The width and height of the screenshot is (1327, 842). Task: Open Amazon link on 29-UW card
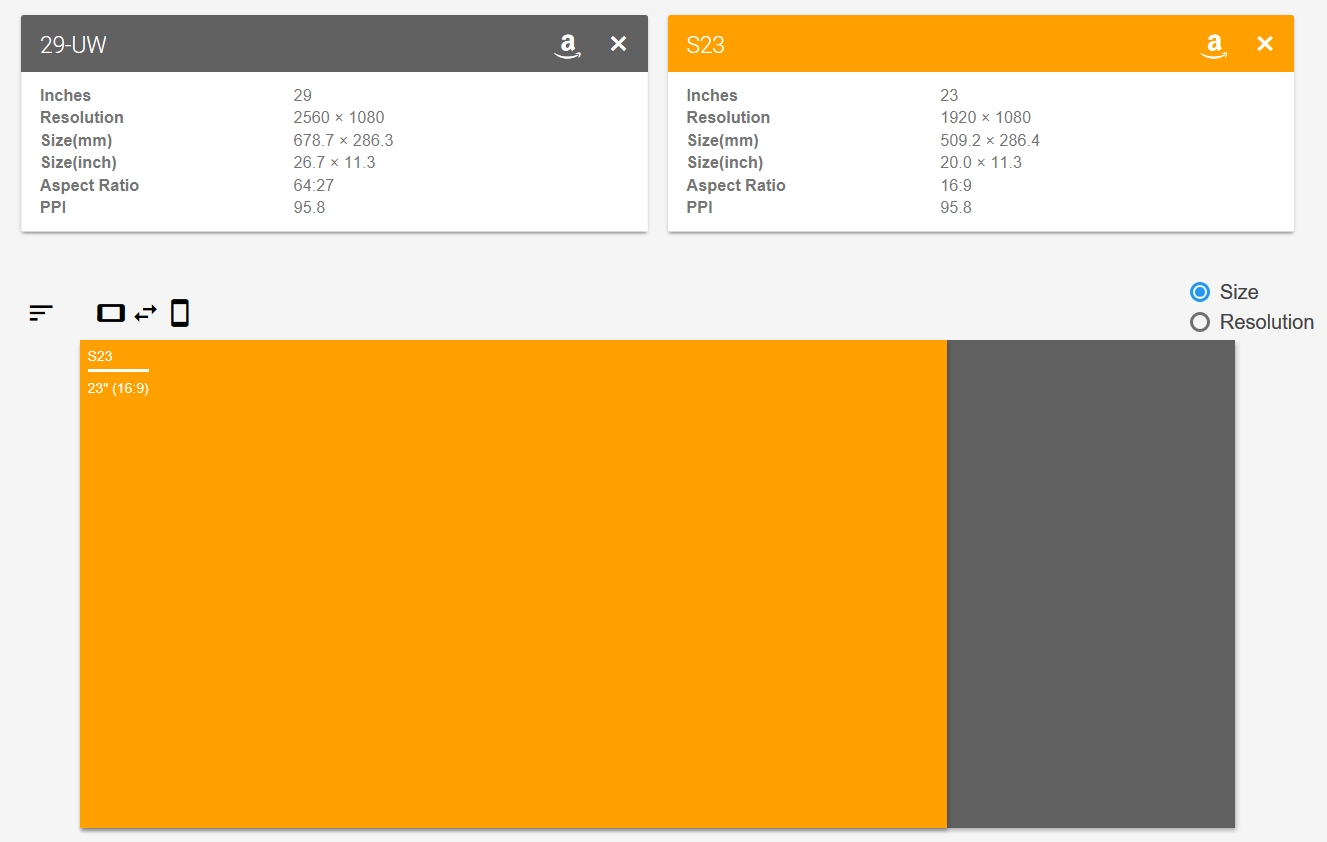[x=568, y=45]
